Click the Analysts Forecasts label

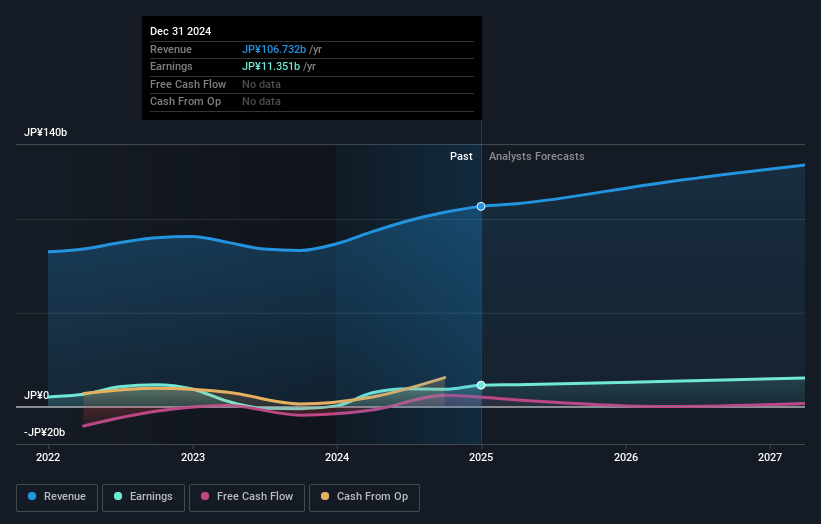537,156
